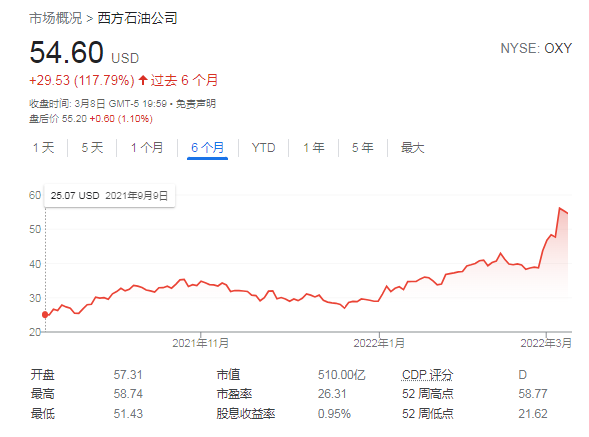The width and height of the screenshot is (589, 437).
Task: Switch chart to YTD
Action: (x=263, y=148)
